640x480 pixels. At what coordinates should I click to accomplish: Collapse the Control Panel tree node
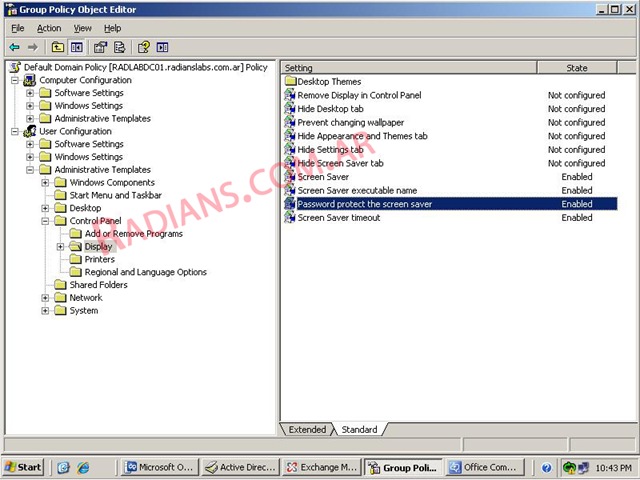(46, 221)
